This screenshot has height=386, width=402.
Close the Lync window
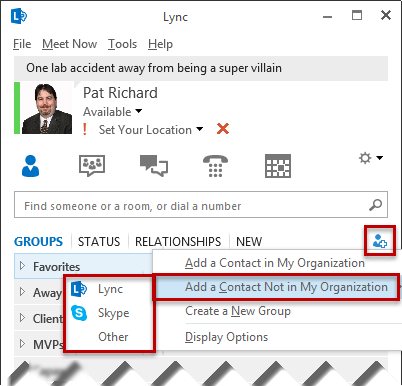click(x=386, y=15)
